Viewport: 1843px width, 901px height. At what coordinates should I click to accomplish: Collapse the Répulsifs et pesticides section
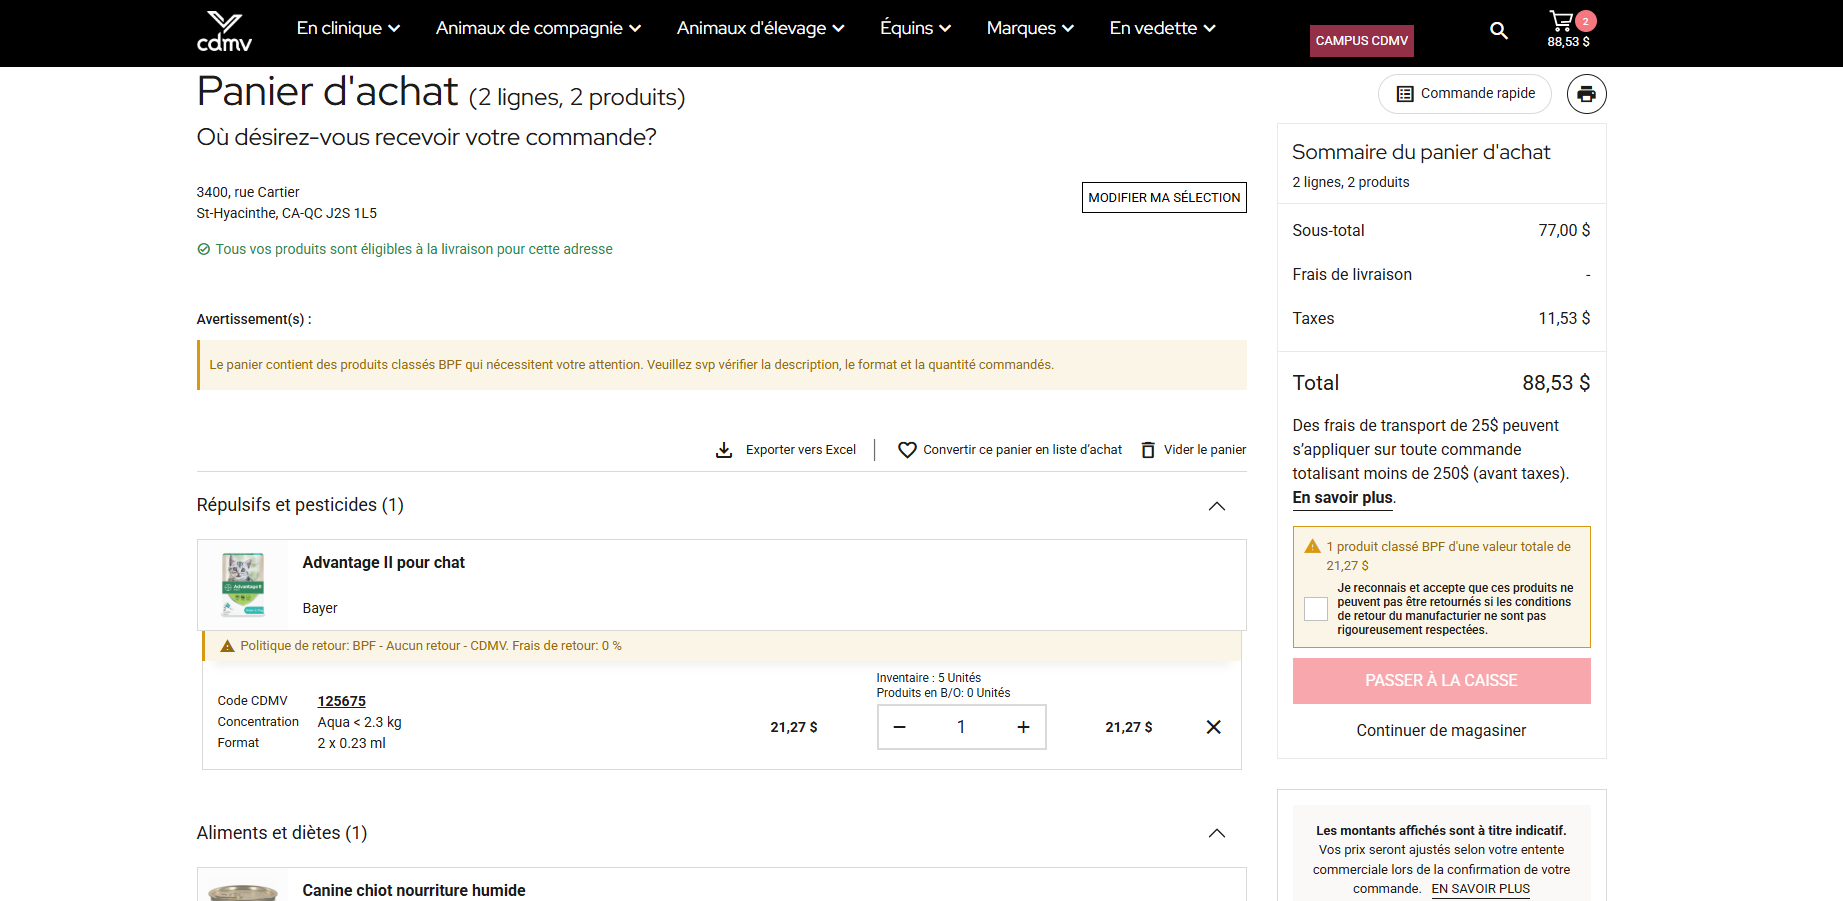coord(1216,506)
